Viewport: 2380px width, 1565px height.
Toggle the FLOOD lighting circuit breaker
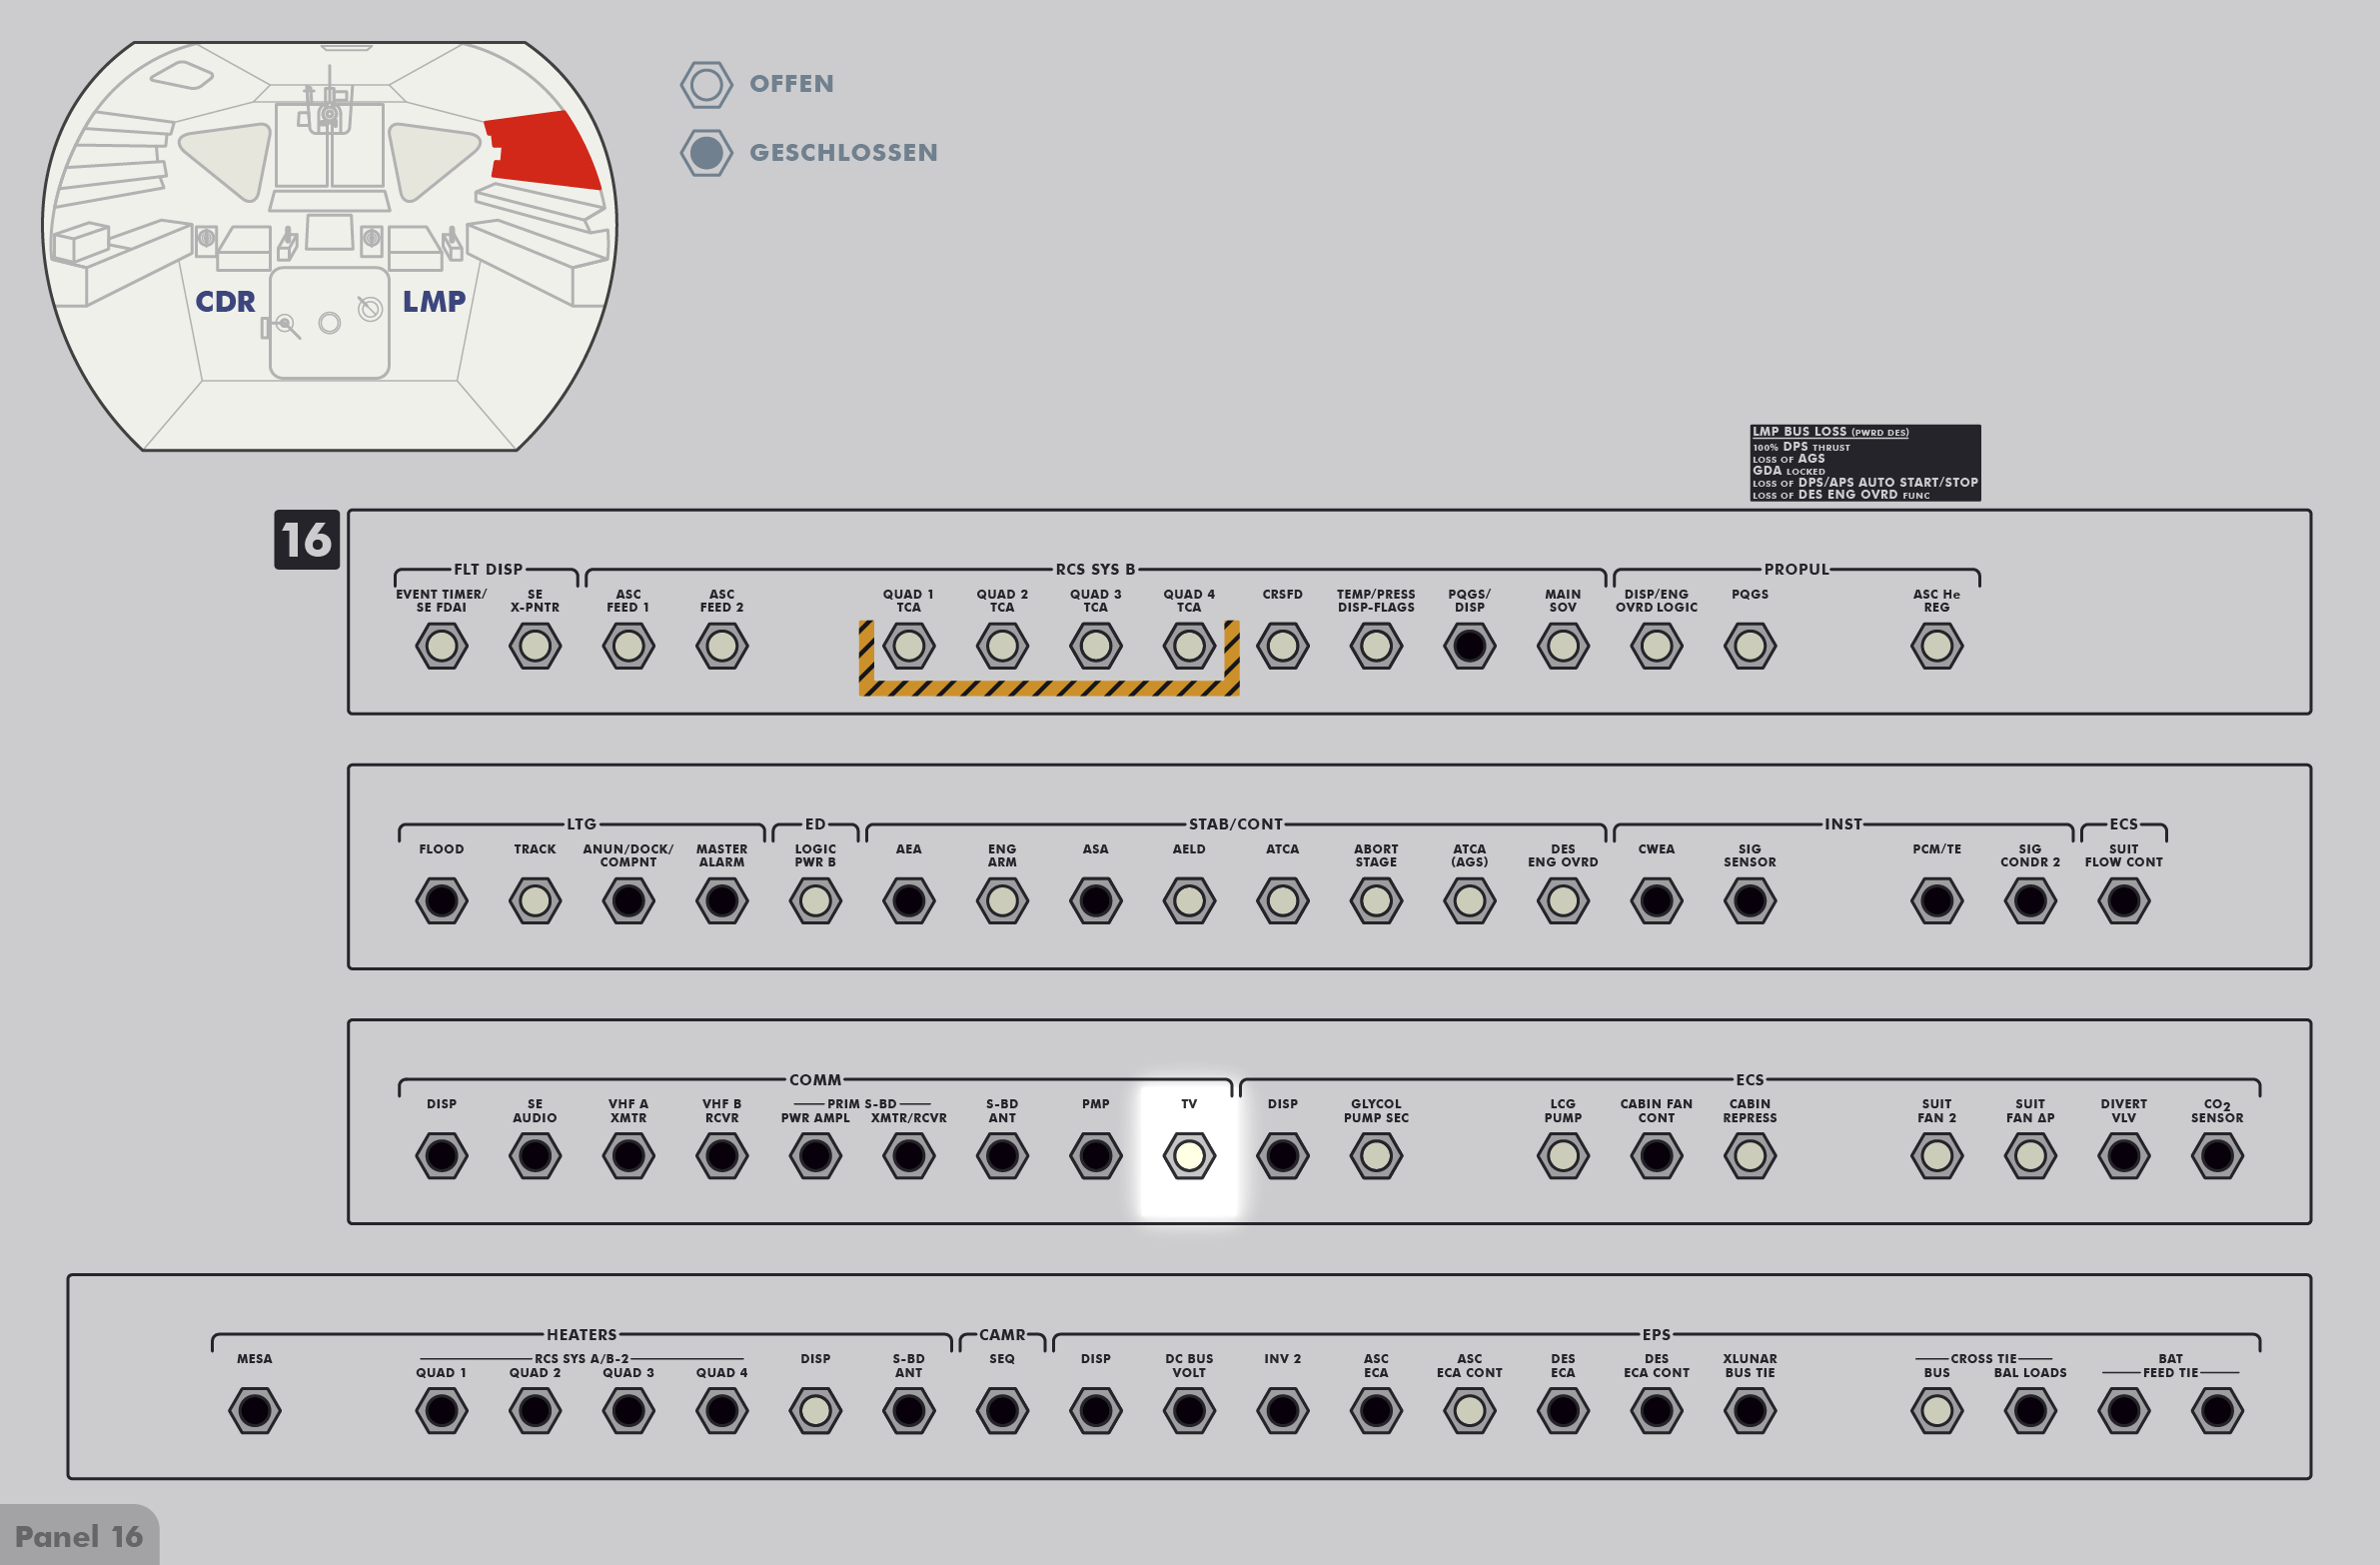click(x=441, y=901)
